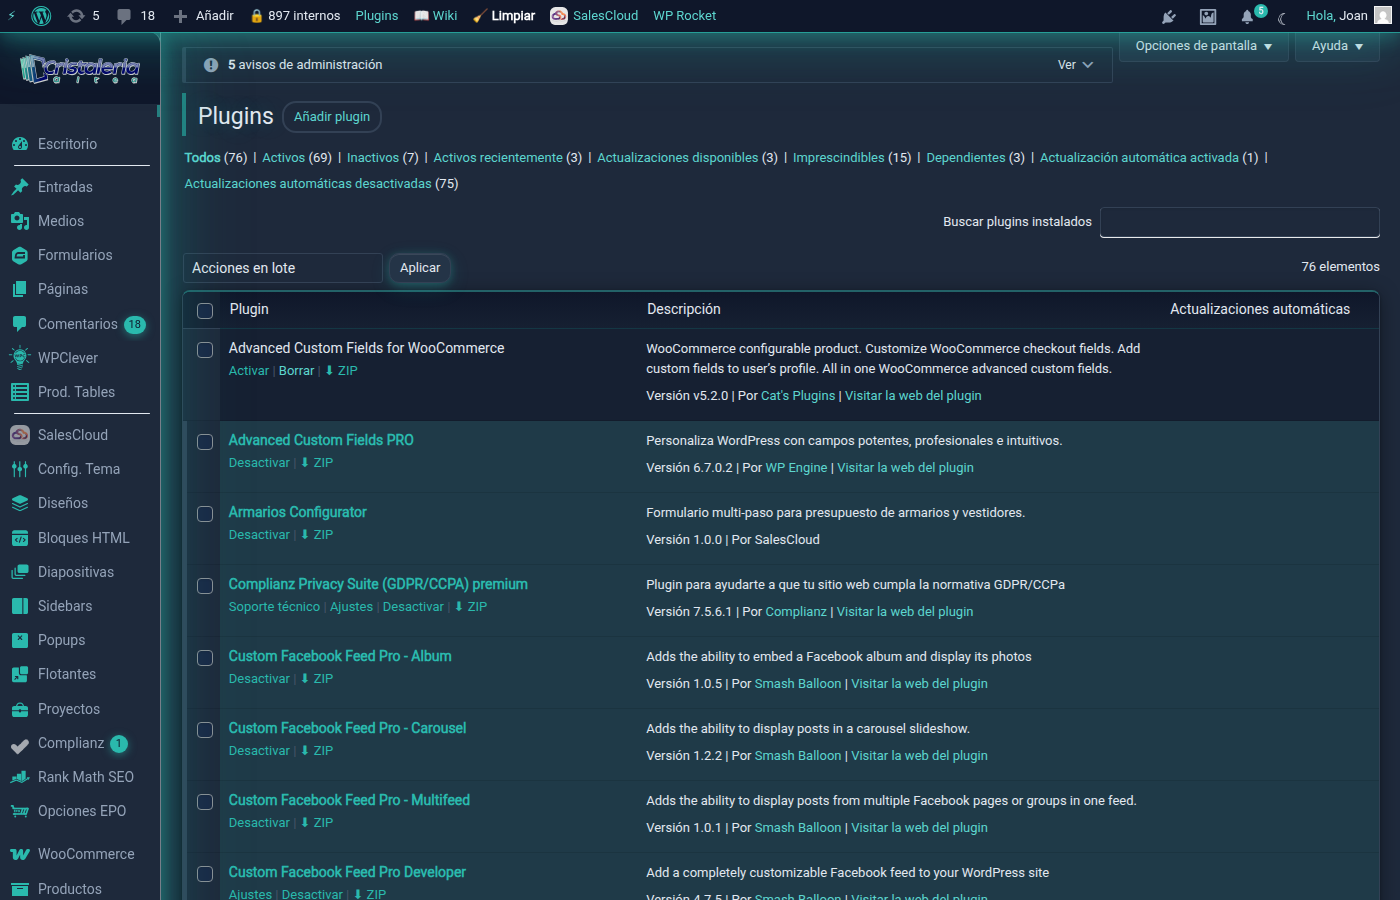1400x900 pixels.
Task: Click the Añadir plugin button
Action: point(331,117)
